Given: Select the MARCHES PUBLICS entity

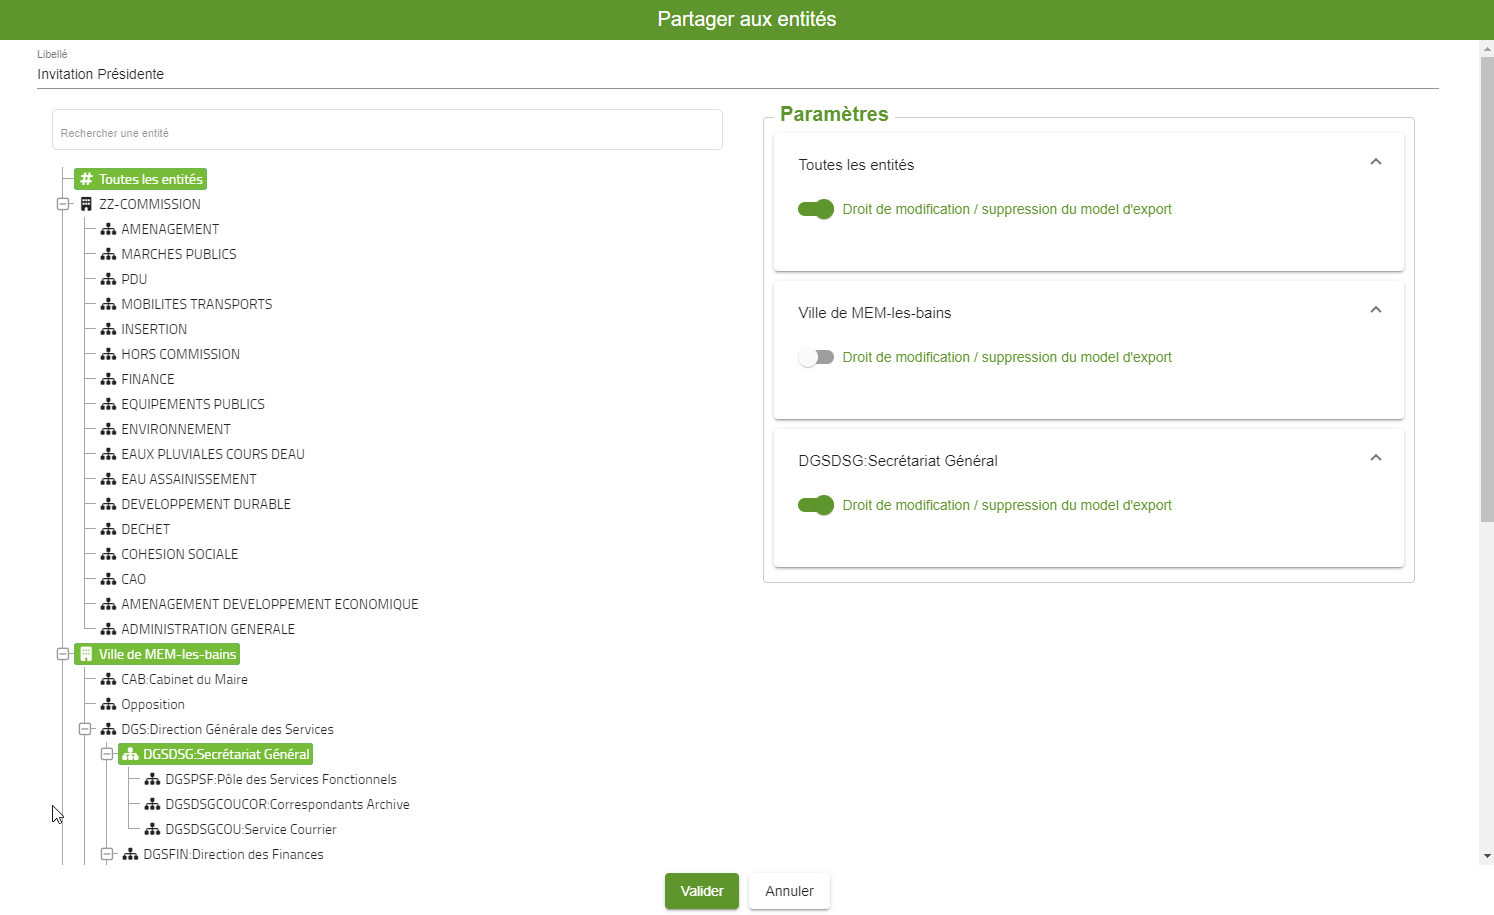Looking at the screenshot, I should 179,254.
